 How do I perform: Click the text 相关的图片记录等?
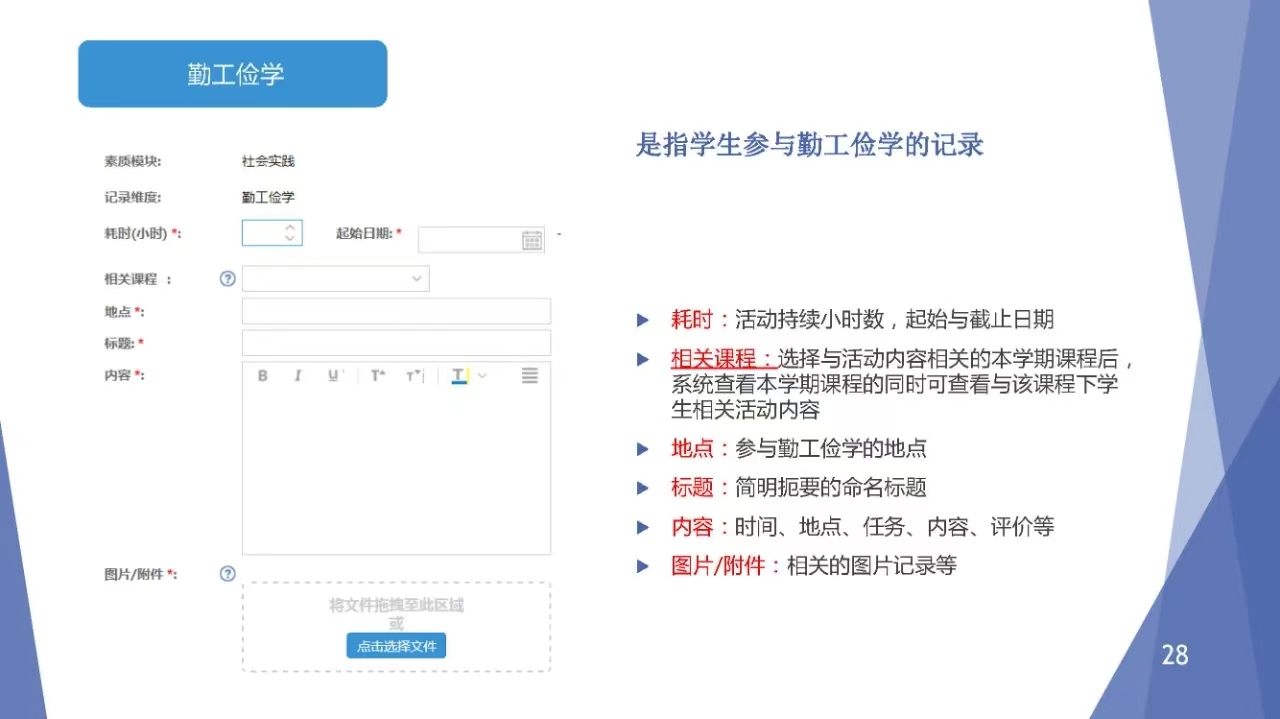(x=872, y=566)
